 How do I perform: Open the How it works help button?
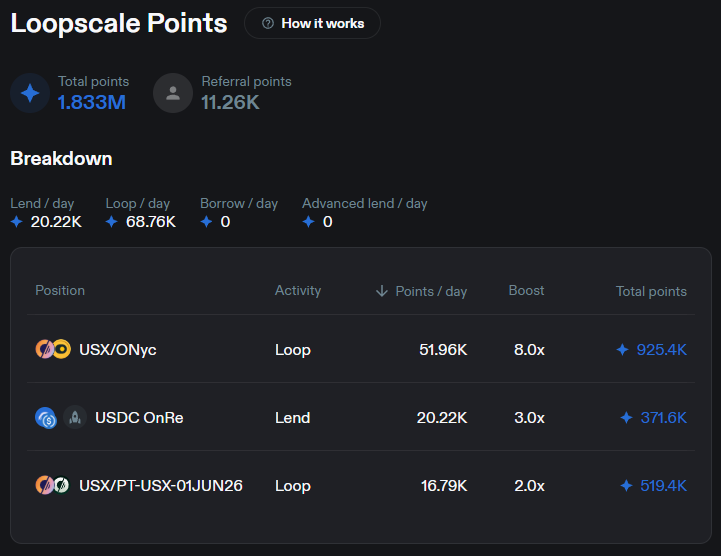tap(312, 23)
